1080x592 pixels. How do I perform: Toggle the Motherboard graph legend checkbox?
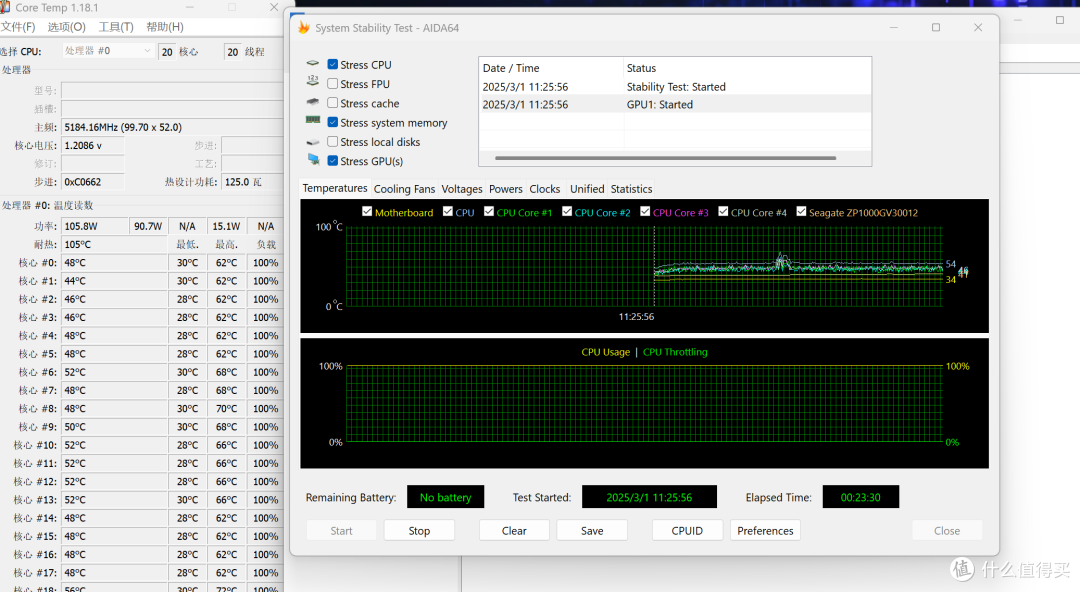coord(367,212)
